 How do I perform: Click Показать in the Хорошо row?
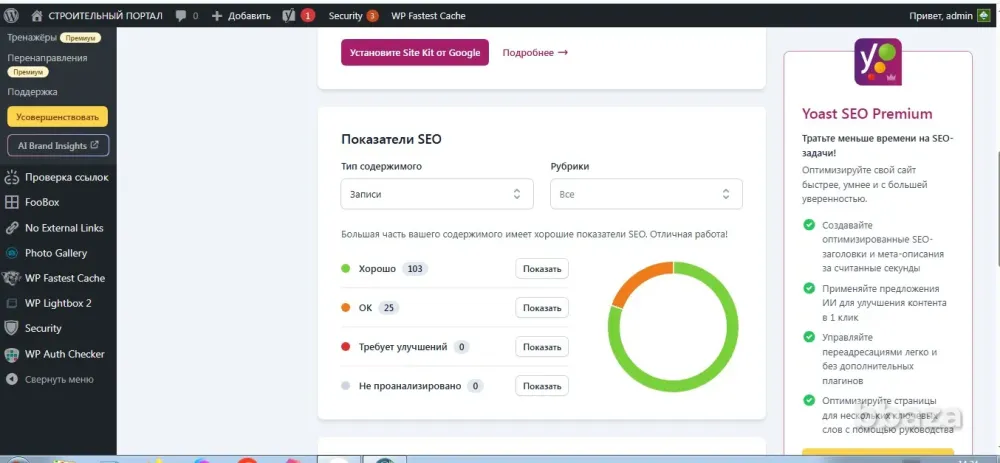(x=541, y=268)
